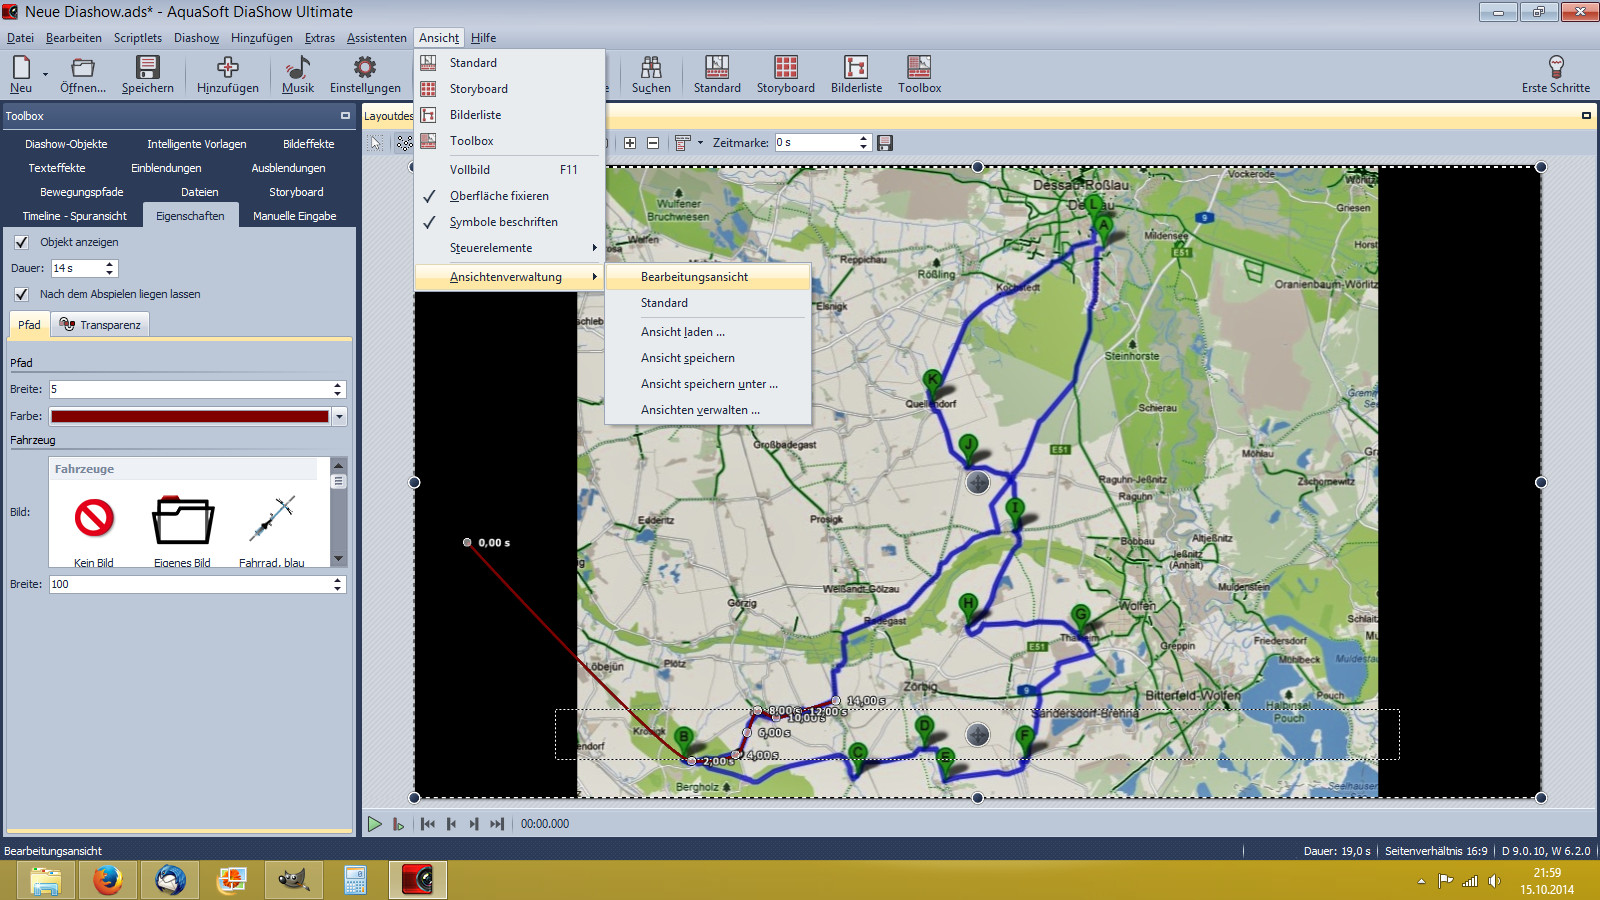Select the Kein Bild vehicle thumbnail

[94, 520]
